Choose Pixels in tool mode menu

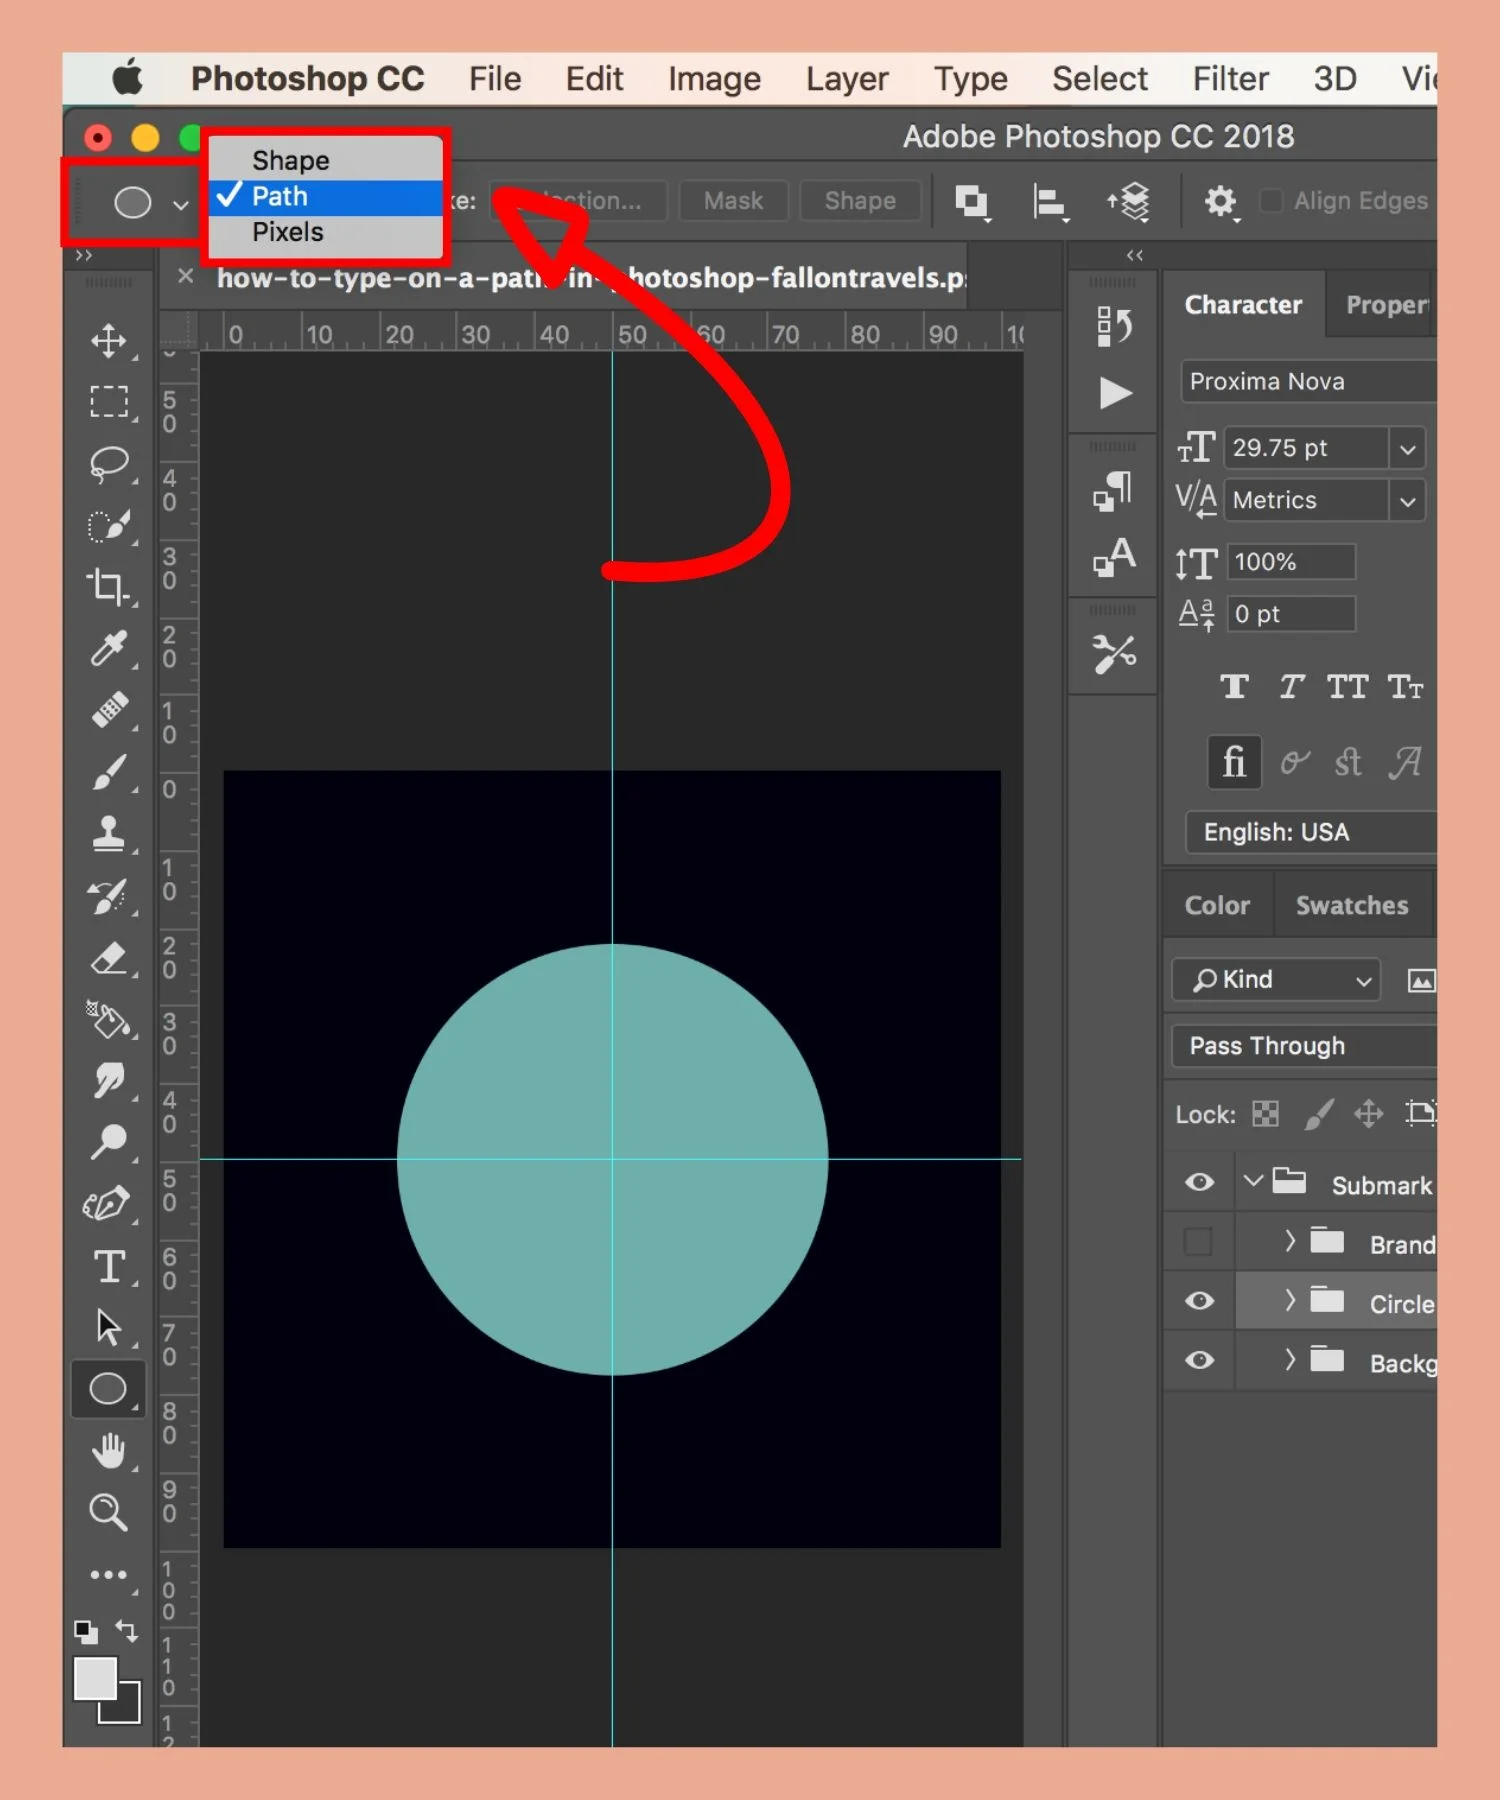pyautogui.click(x=326, y=232)
